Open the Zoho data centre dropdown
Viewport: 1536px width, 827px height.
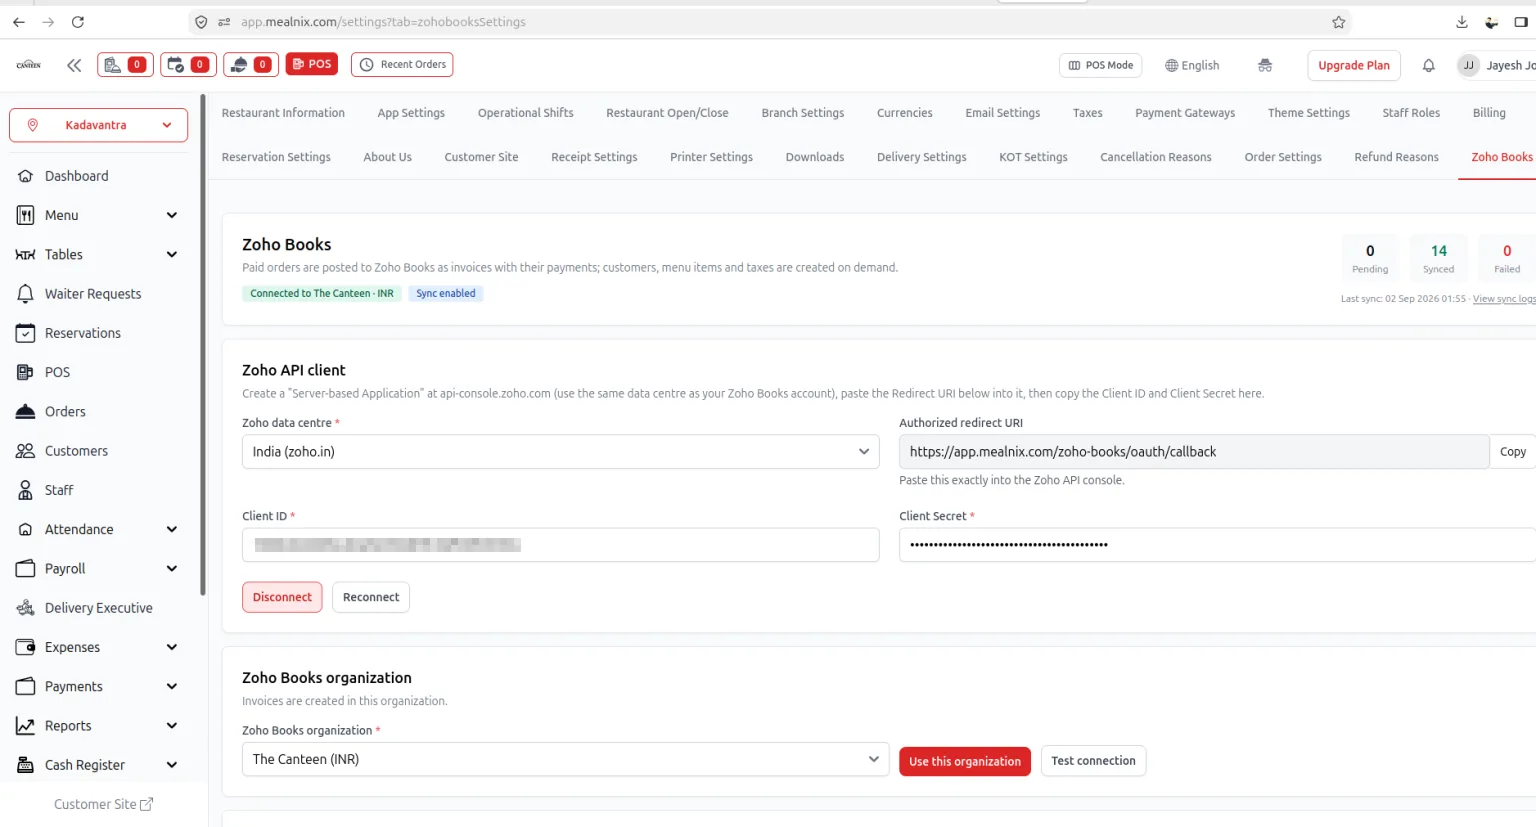point(560,452)
